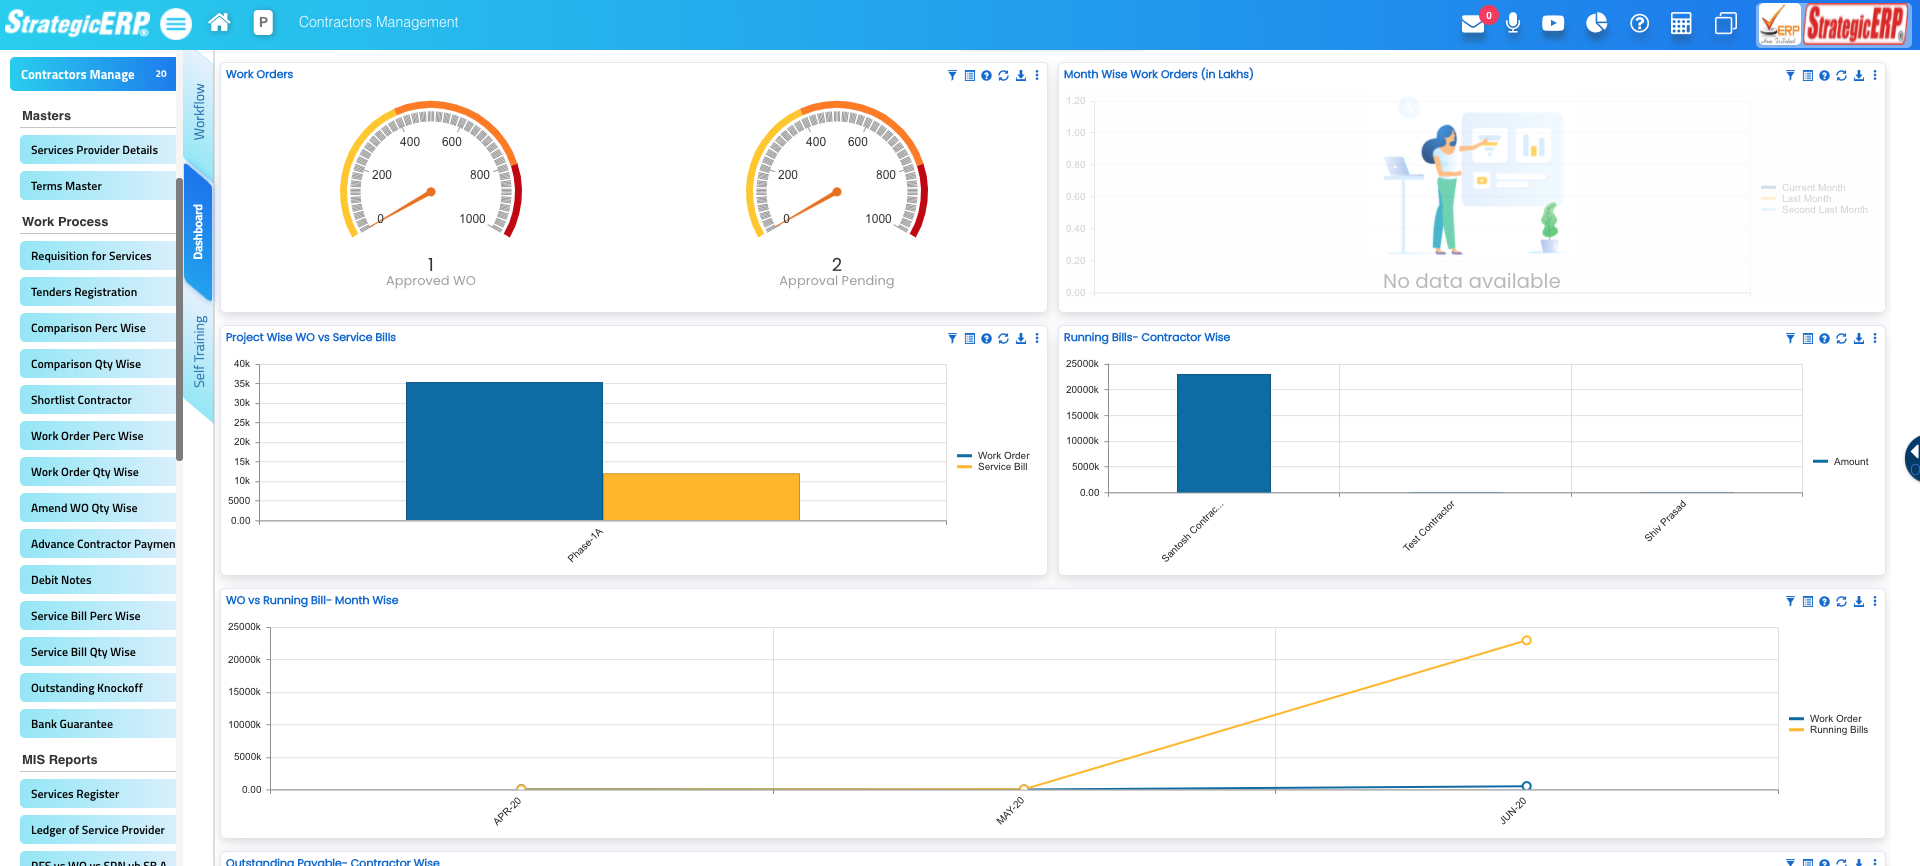Open Services Provider Details
1920x866 pixels.
(97, 150)
